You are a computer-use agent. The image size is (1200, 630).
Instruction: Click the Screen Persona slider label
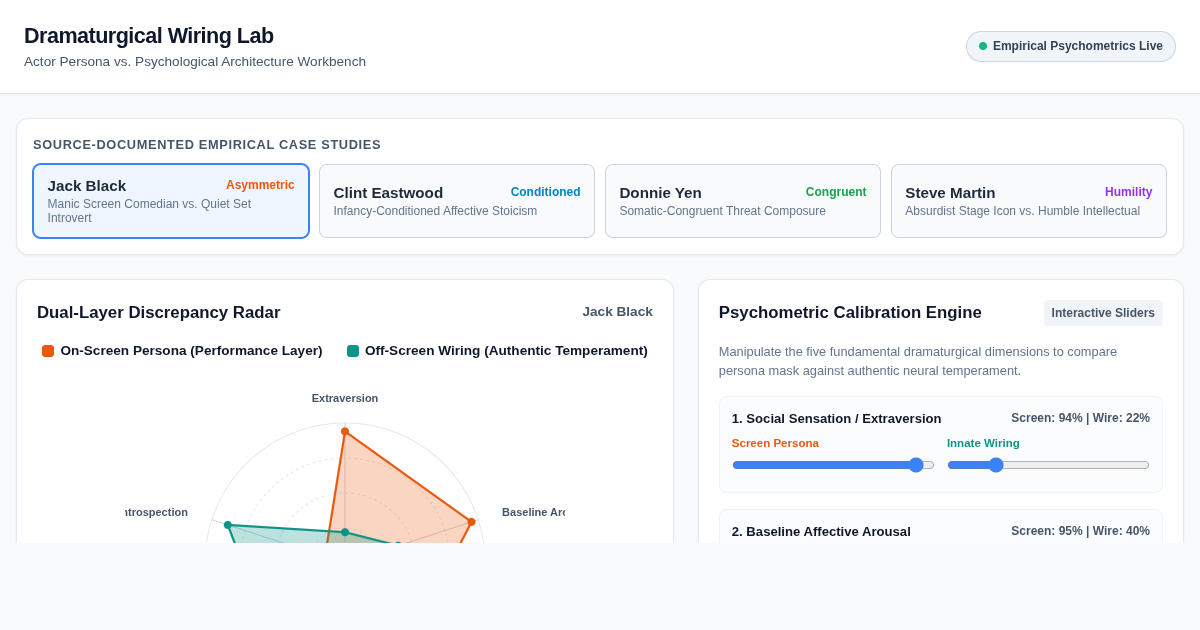(775, 443)
